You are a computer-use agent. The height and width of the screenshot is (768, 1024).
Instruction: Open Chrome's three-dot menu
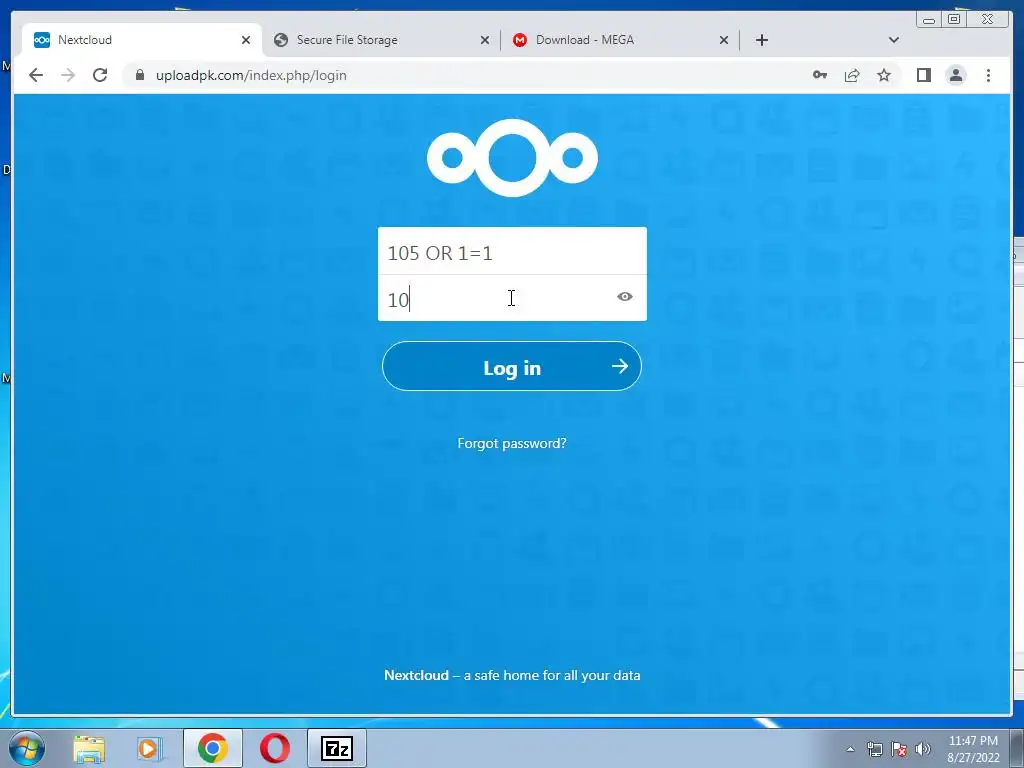tap(988, 75)
